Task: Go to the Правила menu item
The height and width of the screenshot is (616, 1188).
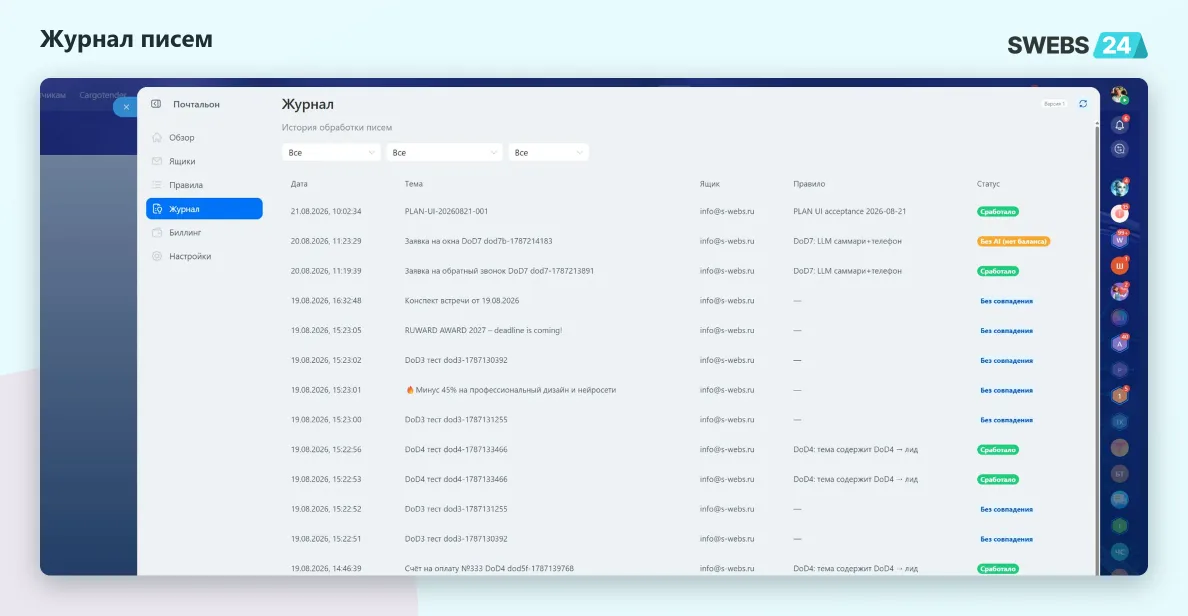Action: coord(204,185)
